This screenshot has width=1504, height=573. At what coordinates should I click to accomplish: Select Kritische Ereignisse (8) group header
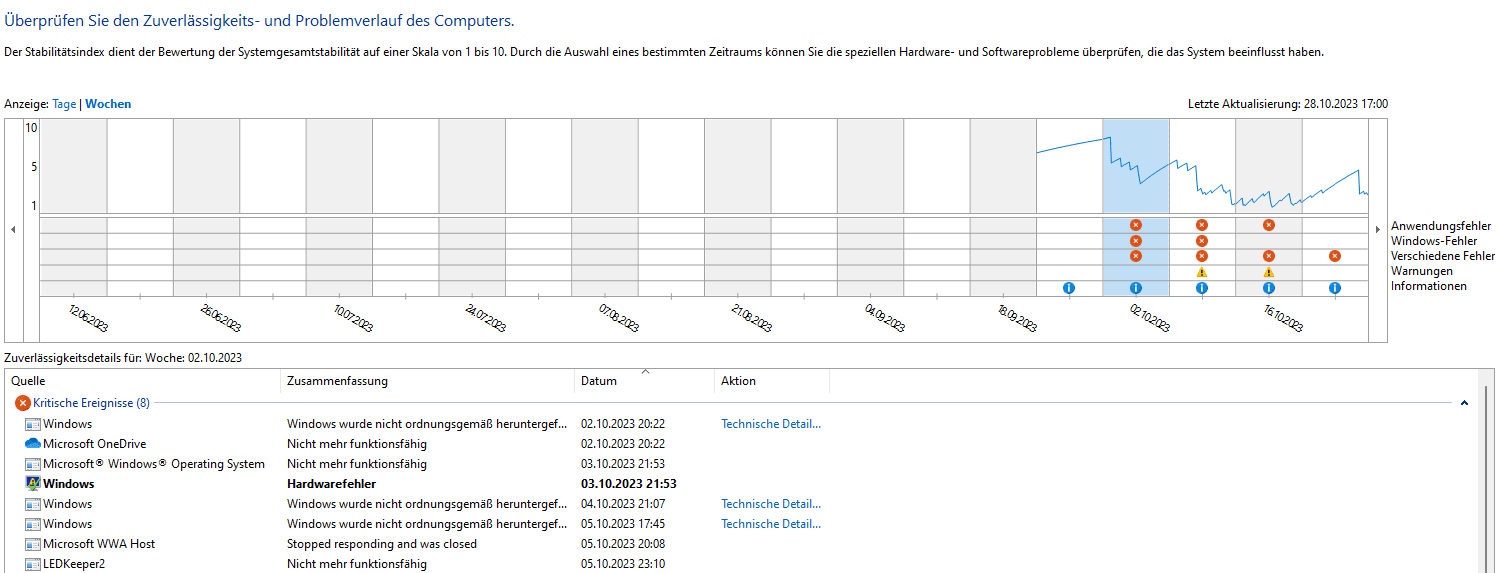click(x=91, y=403)
